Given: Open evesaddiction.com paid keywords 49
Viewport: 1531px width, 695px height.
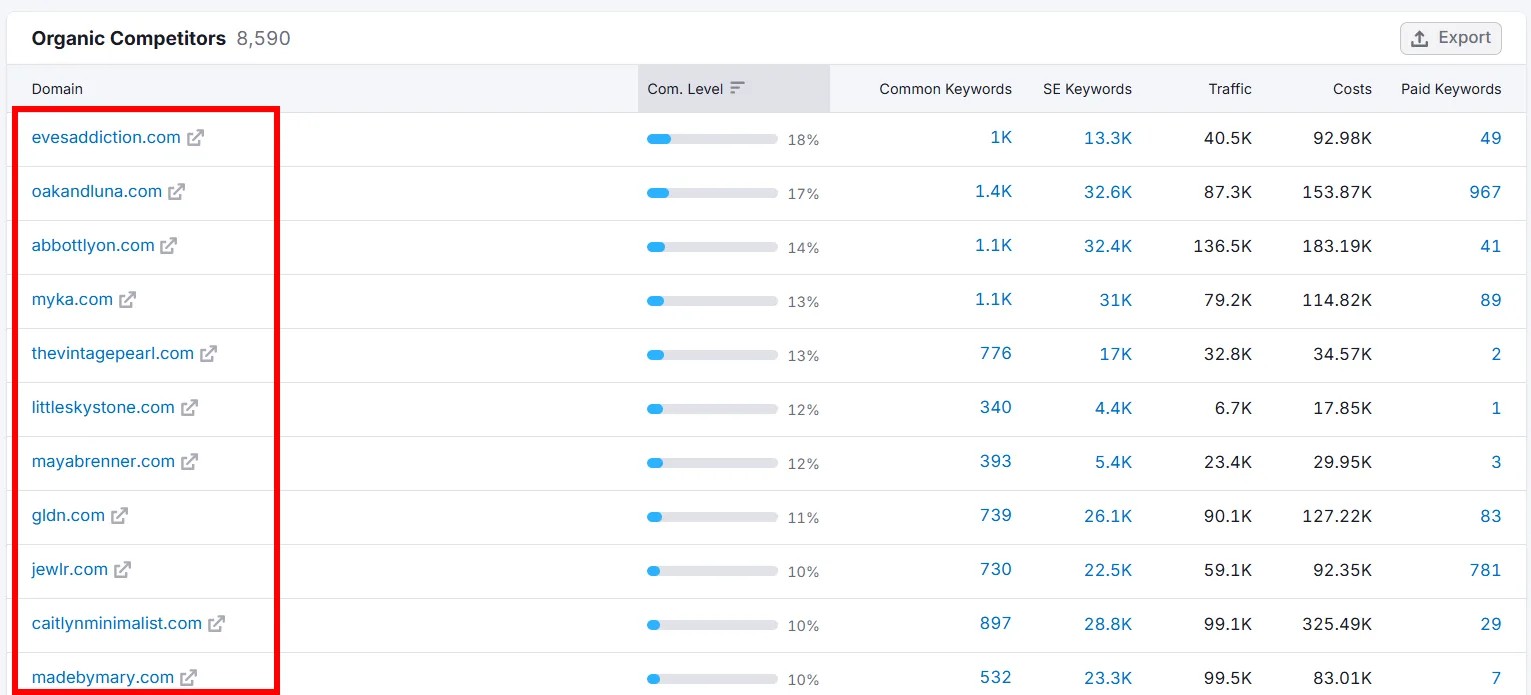Looking at the screenshot, I should pos(1491,137).
